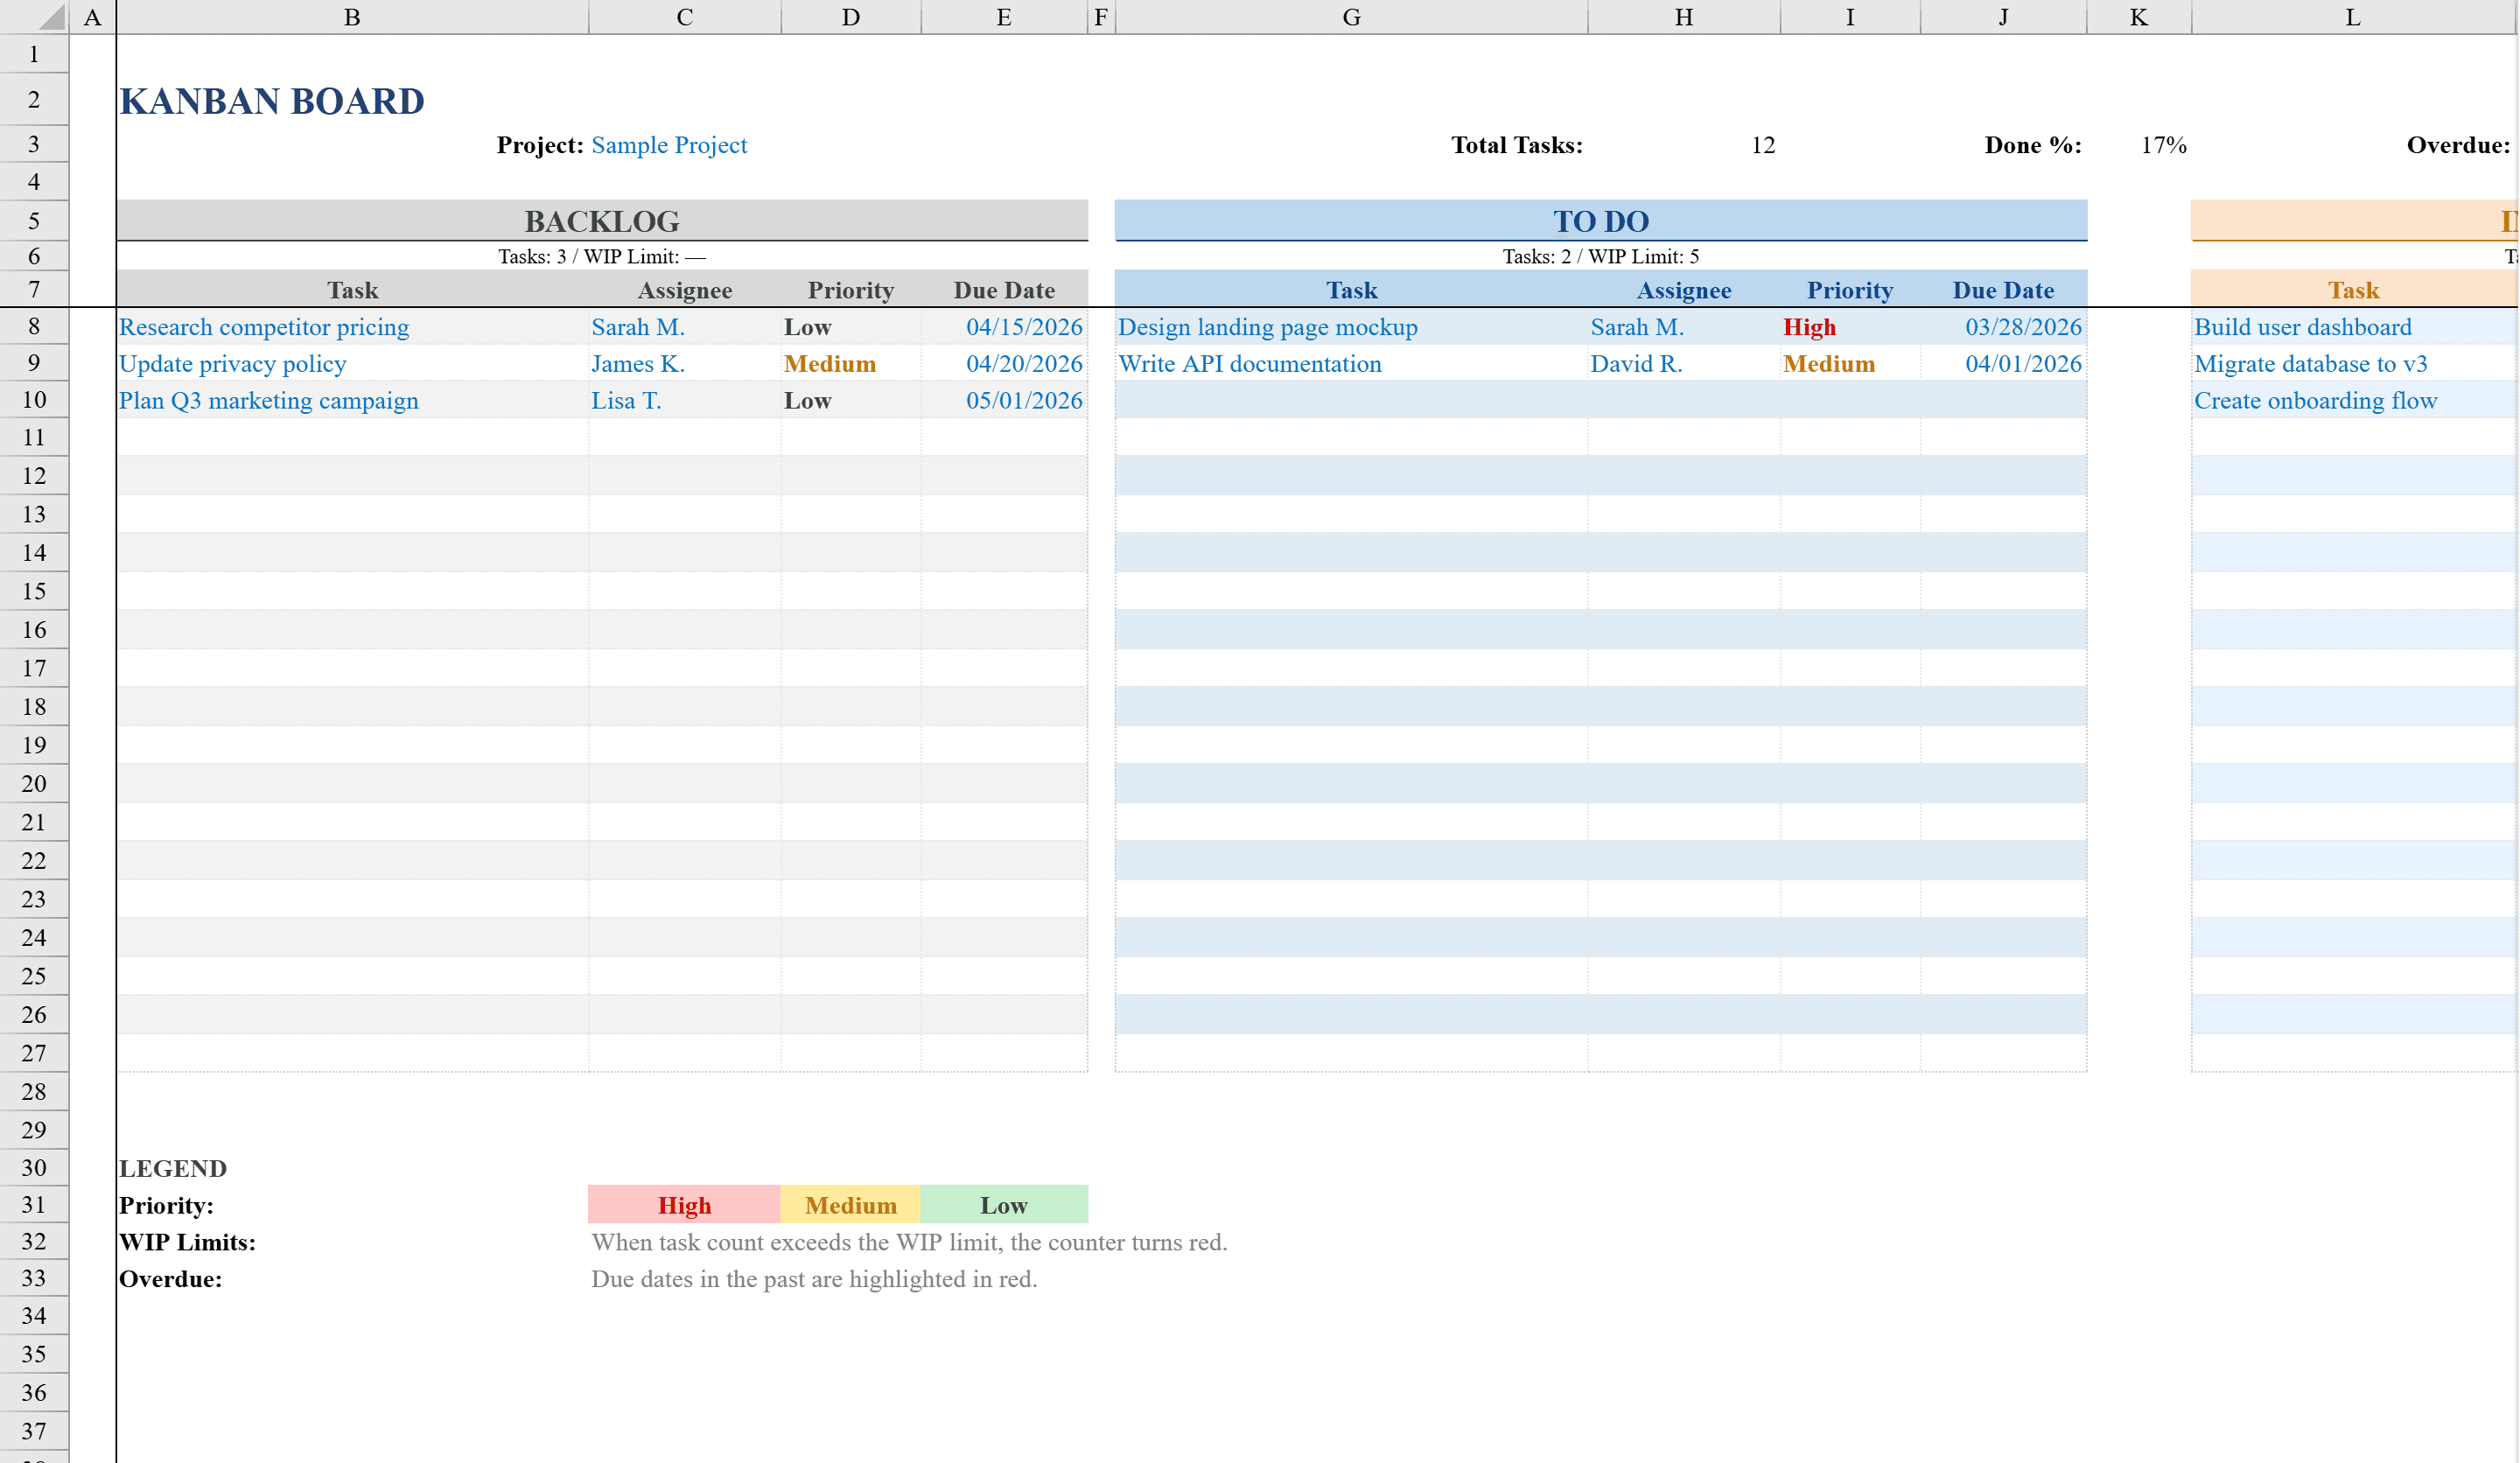Click the Medium priority legend swatch
Viewport: 2520px width, 1463px height.
click(x=850, y=1204)
